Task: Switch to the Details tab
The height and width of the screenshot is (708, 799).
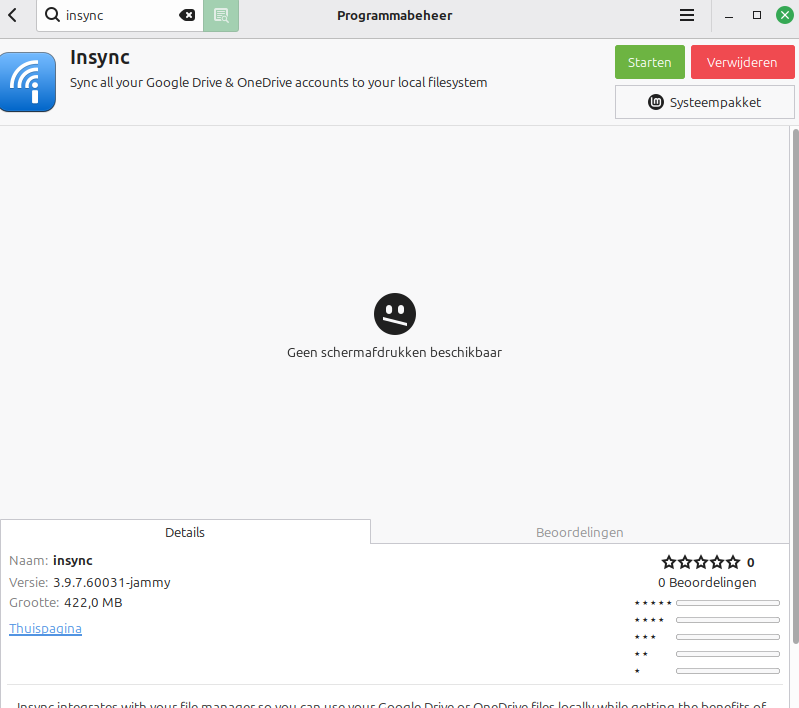Action: tap(185, 532)
